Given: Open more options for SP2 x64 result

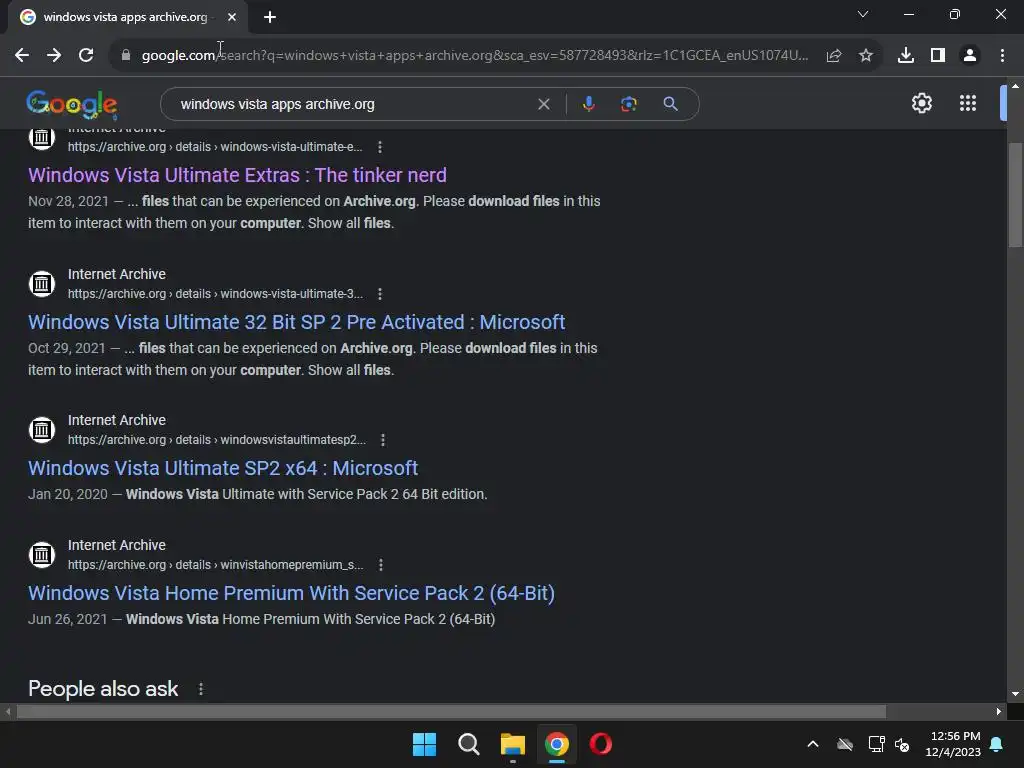Looking at the screenshot, I should coord(383,440).
